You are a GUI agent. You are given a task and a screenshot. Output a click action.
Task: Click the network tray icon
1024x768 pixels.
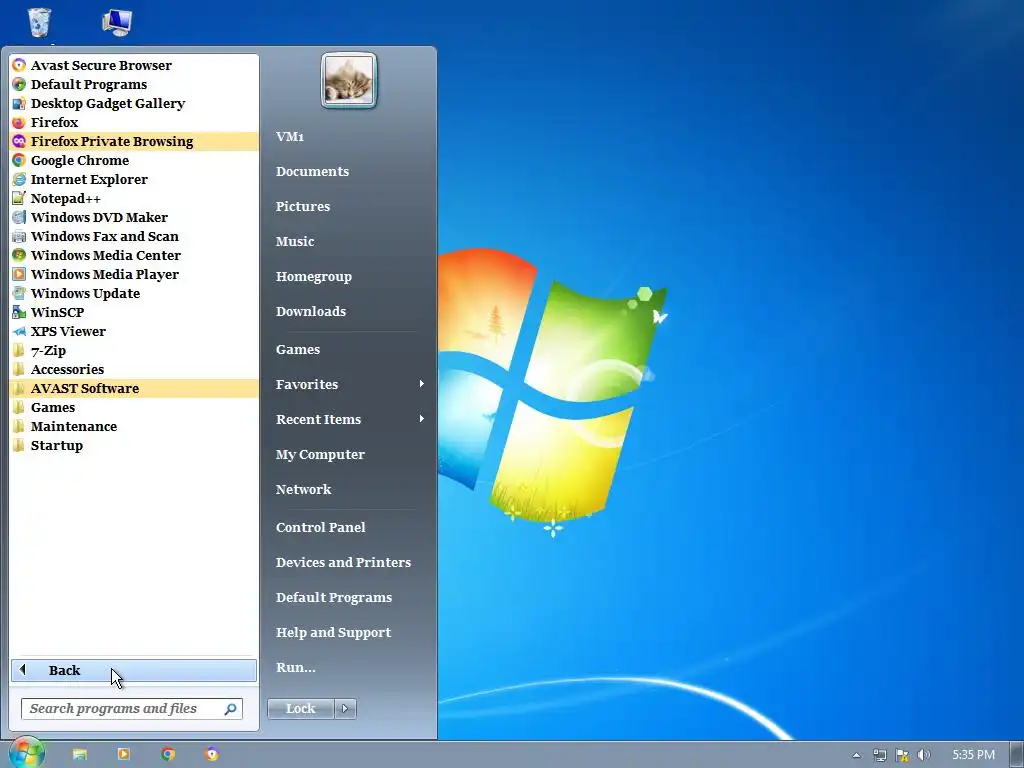coord(880,755)
